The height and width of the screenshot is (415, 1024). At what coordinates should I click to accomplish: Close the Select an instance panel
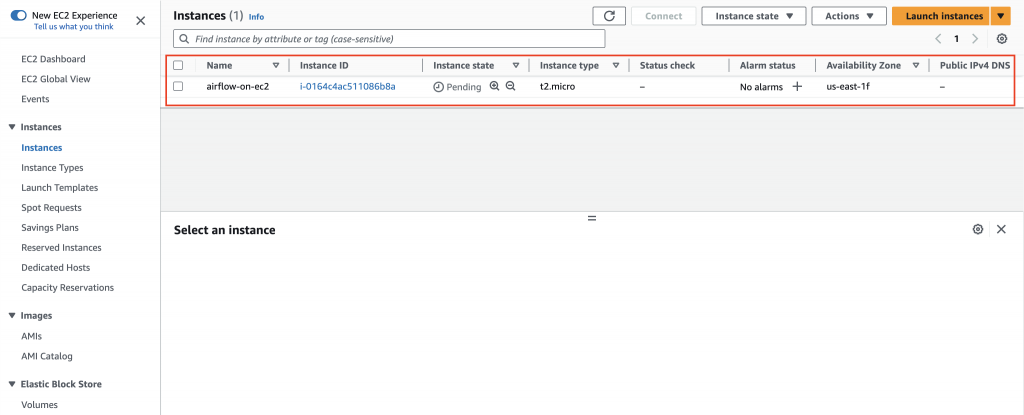1001,229
